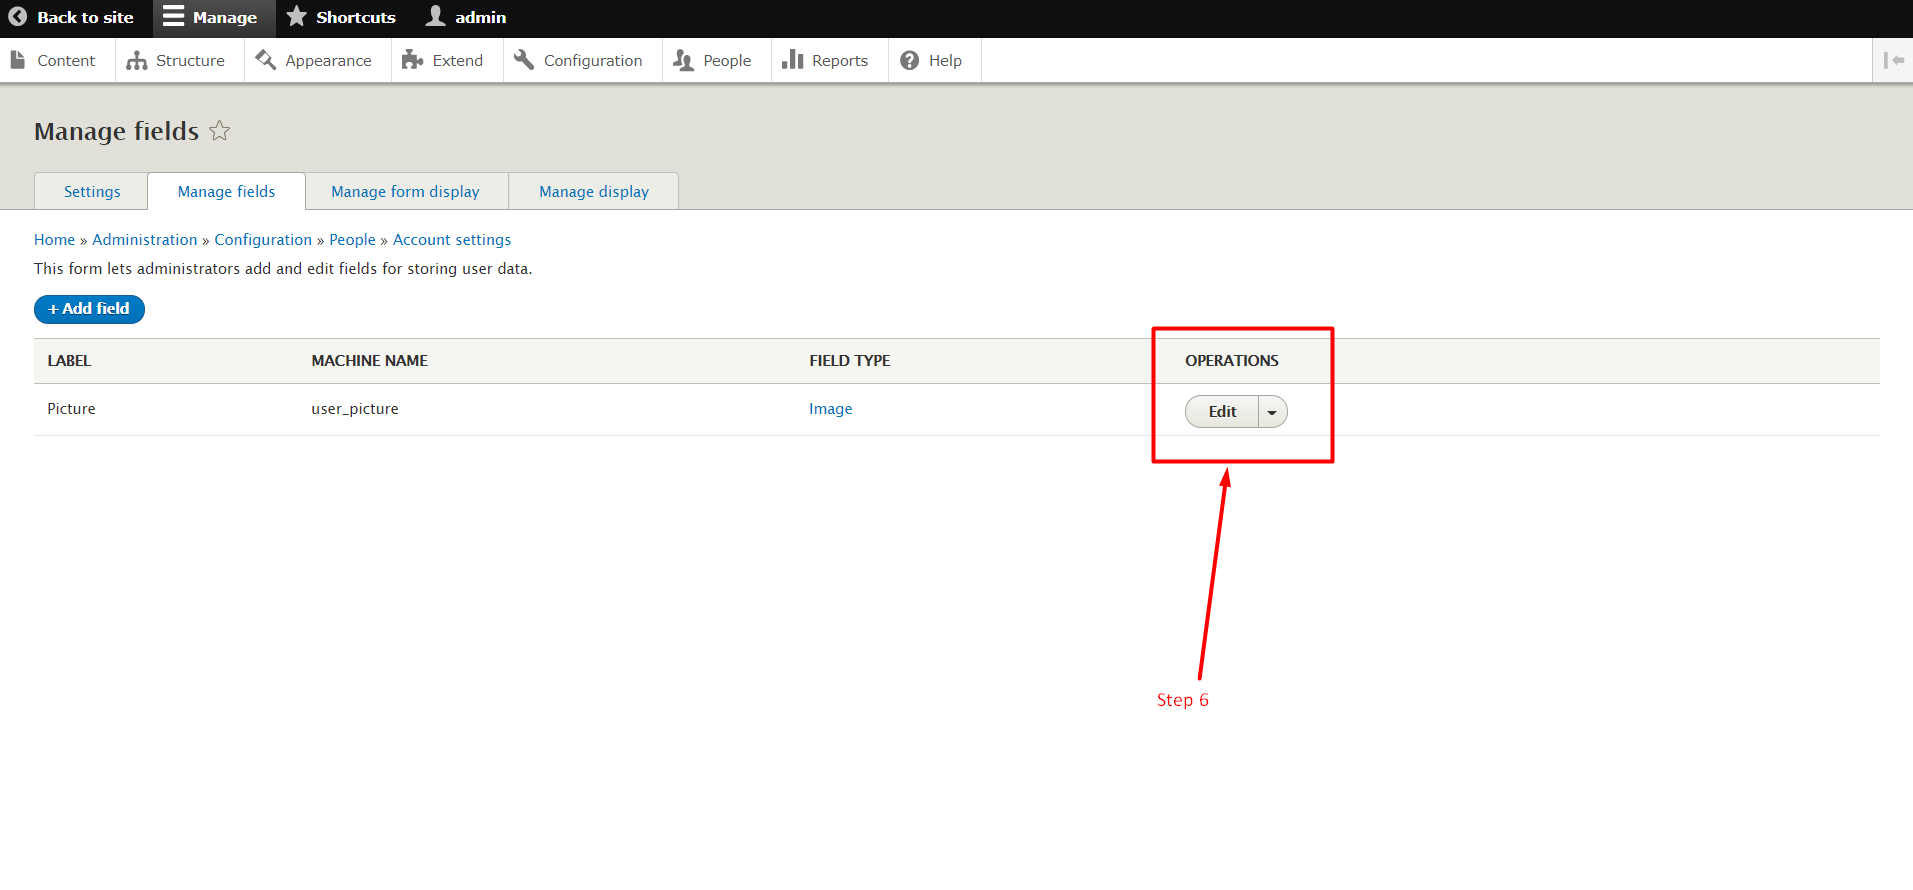
Task: Open the Appearance menu label
Action: click(x=328, y=61)
